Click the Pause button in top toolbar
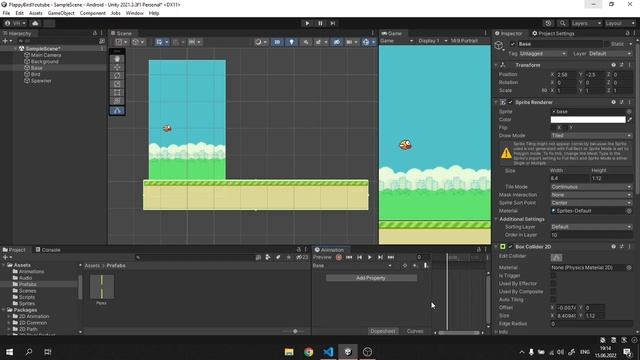 pos(320,23)
